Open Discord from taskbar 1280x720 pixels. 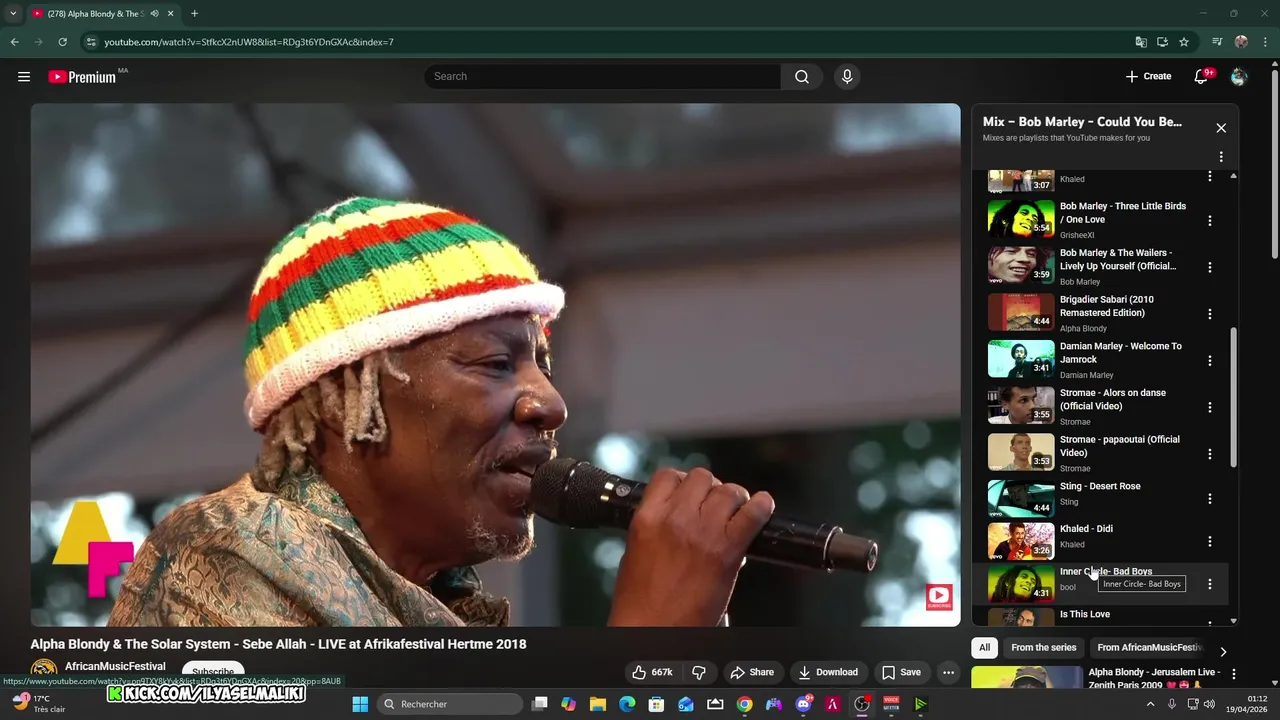[x=803, y=704]
